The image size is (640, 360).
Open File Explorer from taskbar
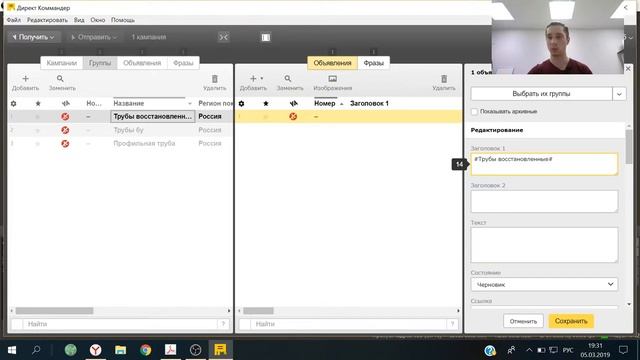120,350
